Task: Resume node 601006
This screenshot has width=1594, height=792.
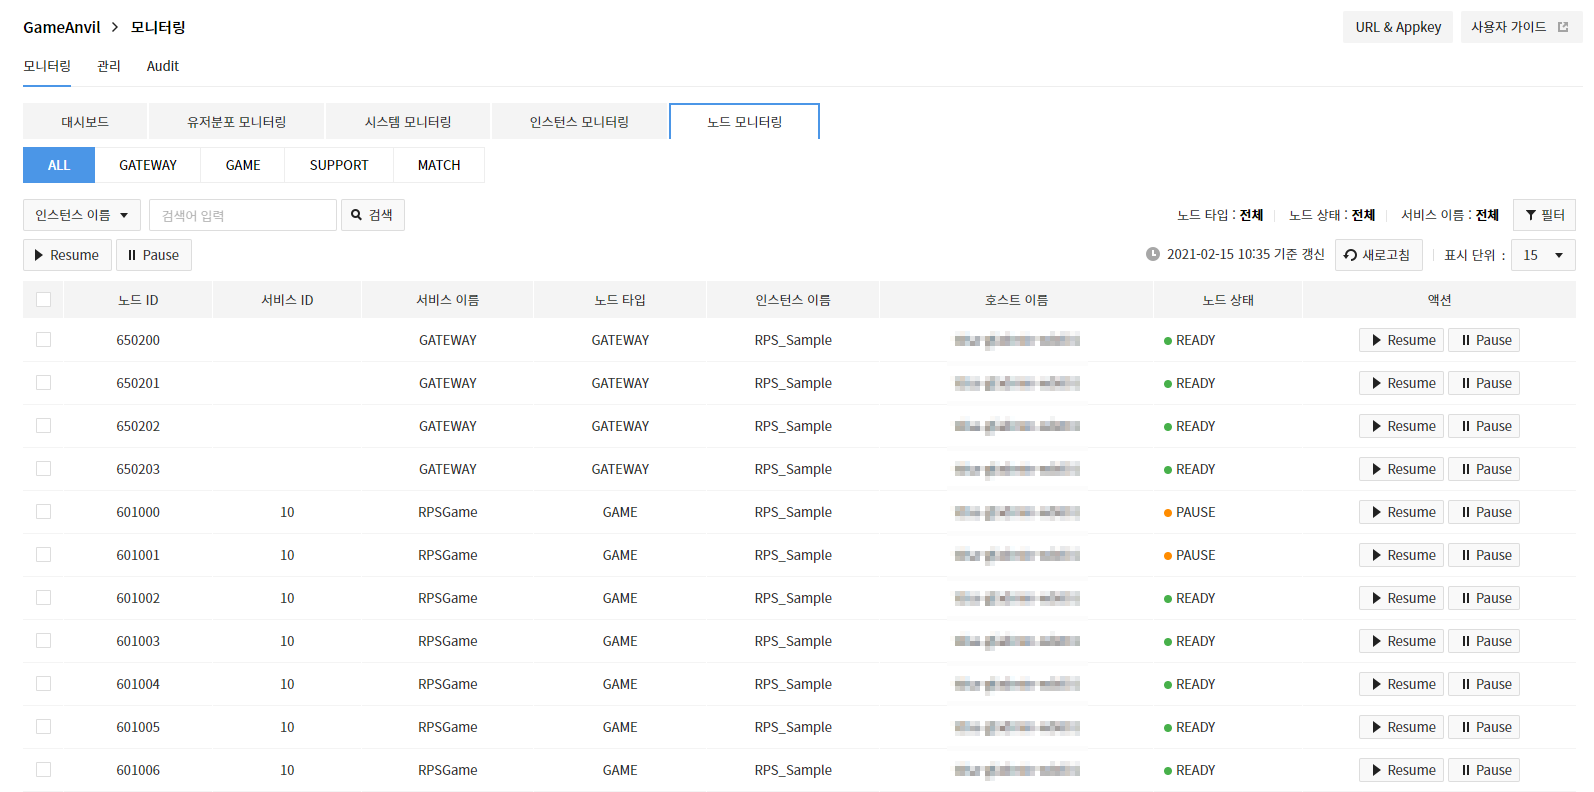Action: (1401, 770)
